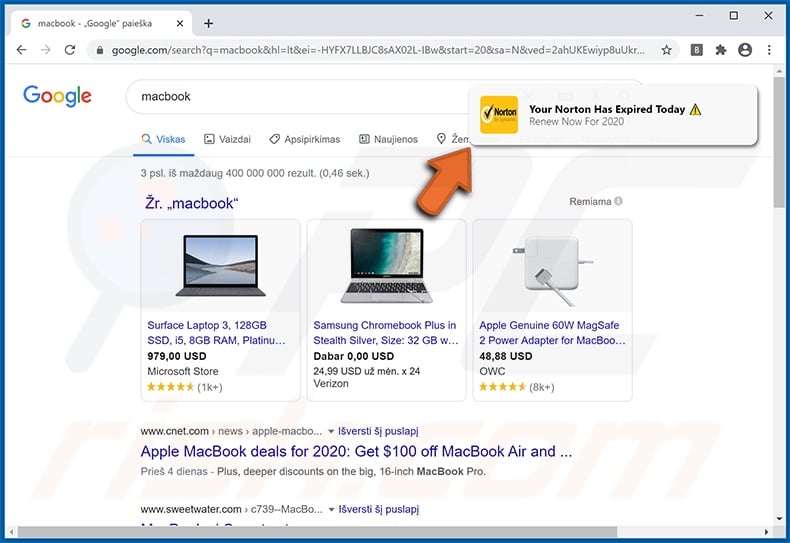The width and height of the screenshot is (790, 543).
Task: Click the Surface Laptop 3 product image
Action: pos(221,265)
